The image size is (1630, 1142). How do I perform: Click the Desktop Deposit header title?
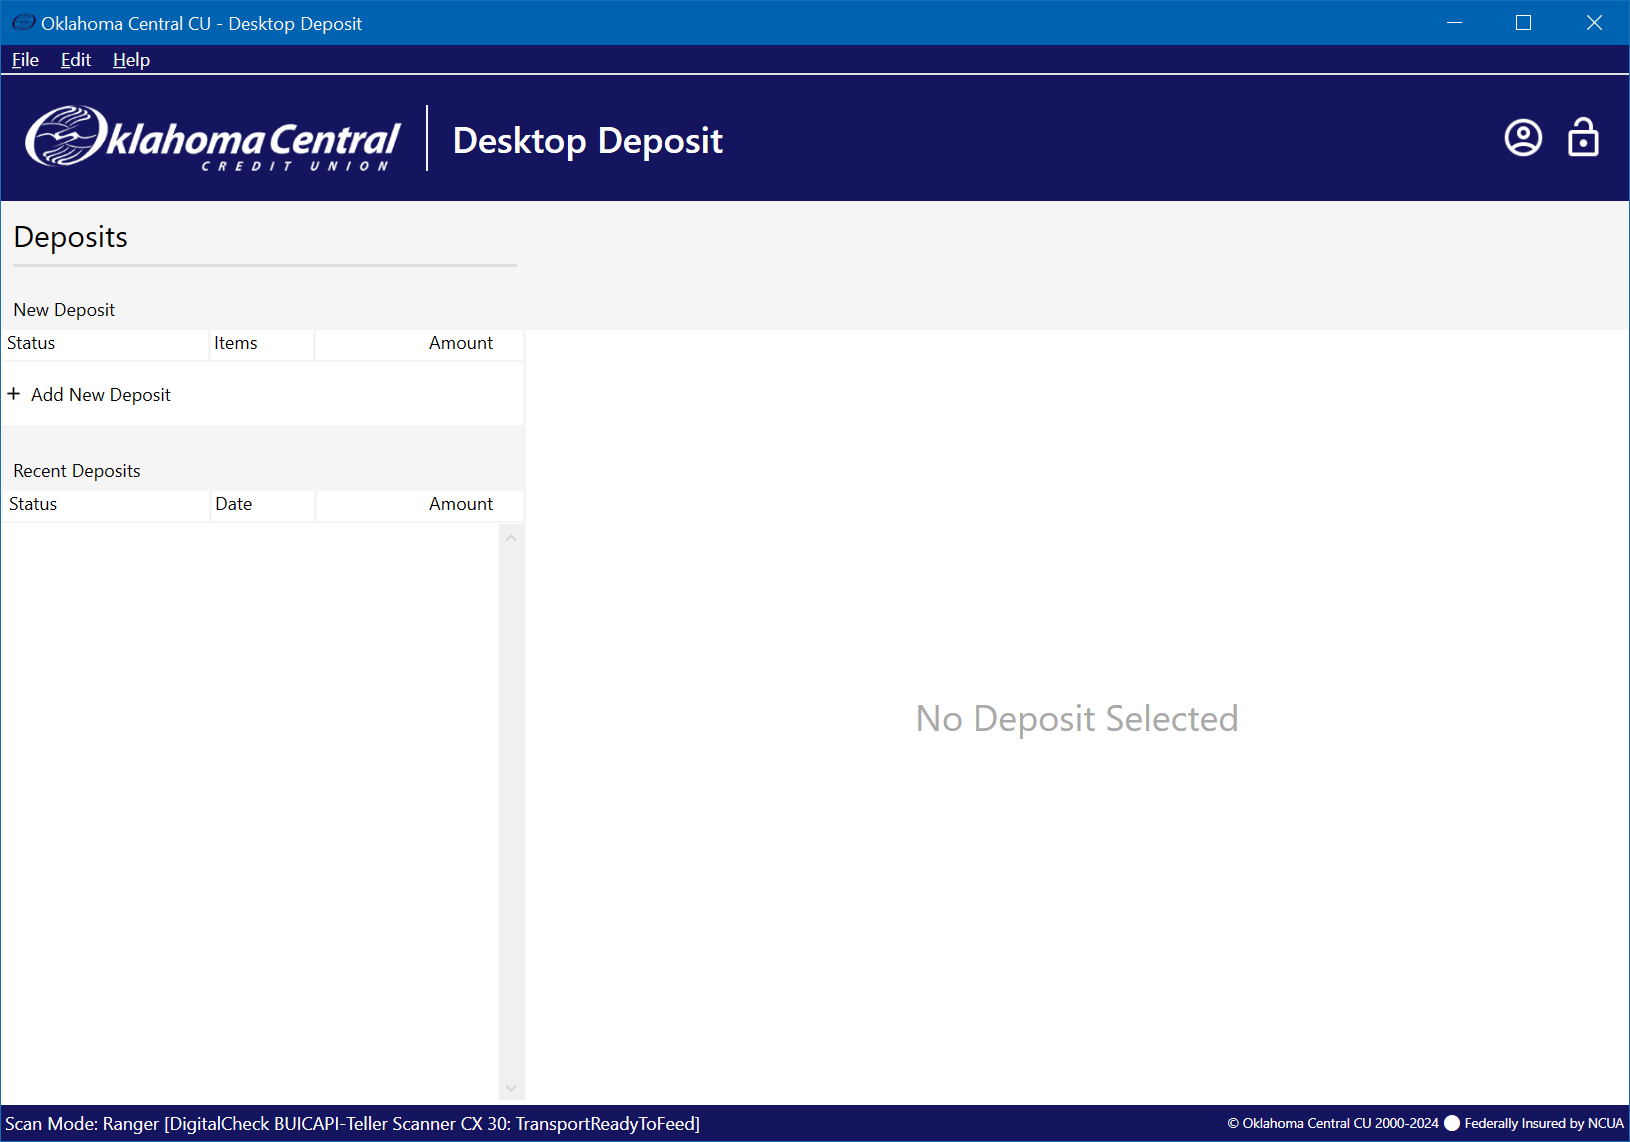pyautogui.click(x=588, y=141)
